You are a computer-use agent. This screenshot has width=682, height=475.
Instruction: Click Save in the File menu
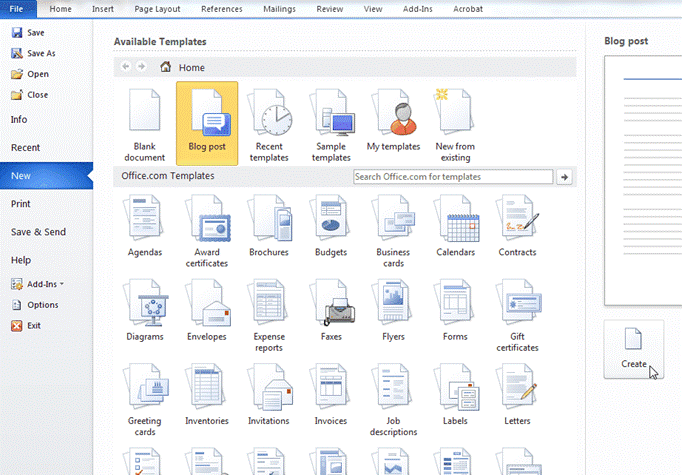coord(28,33)
